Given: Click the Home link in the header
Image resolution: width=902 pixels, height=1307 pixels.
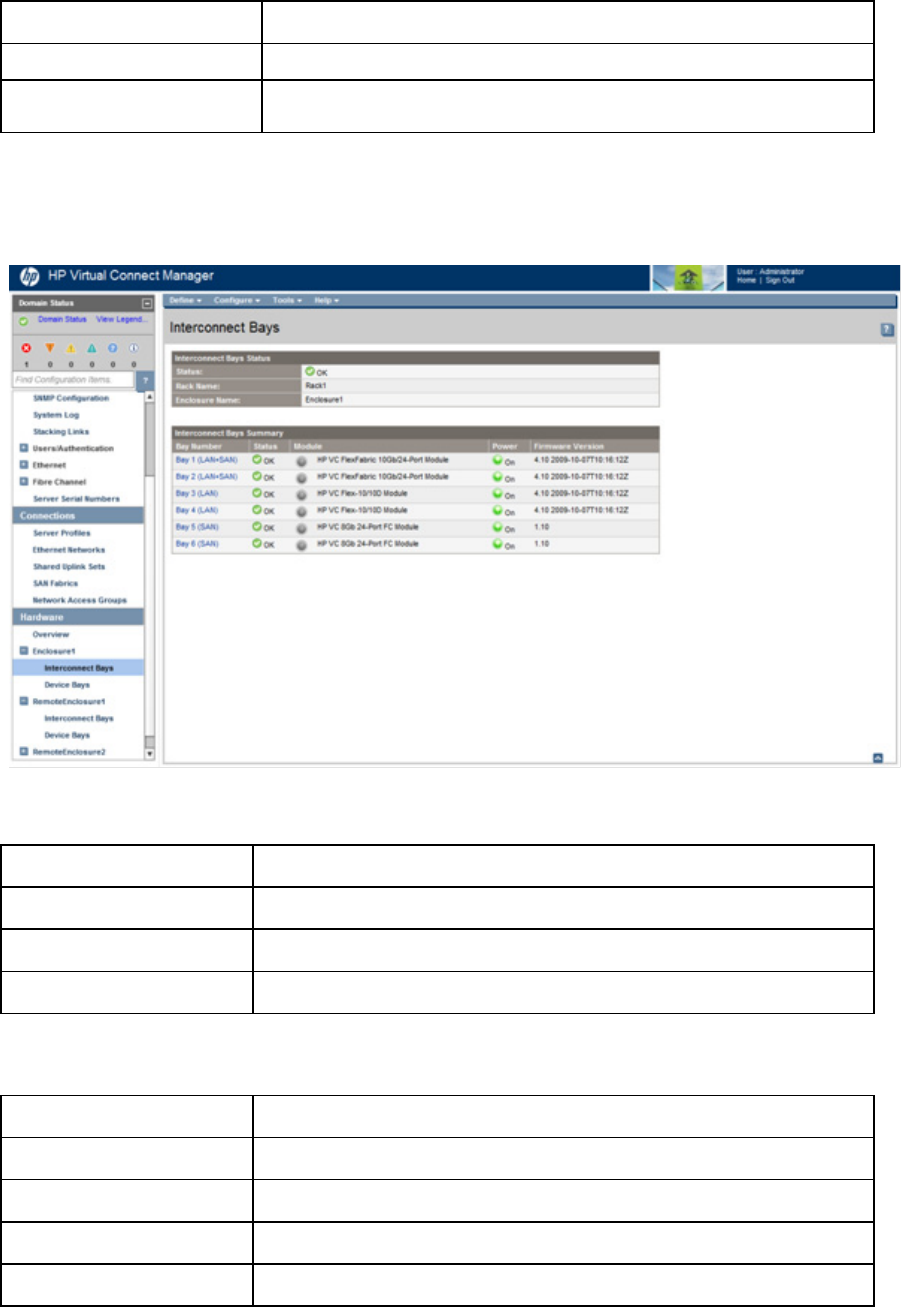Looking at the screenshot, I should 746,281.
